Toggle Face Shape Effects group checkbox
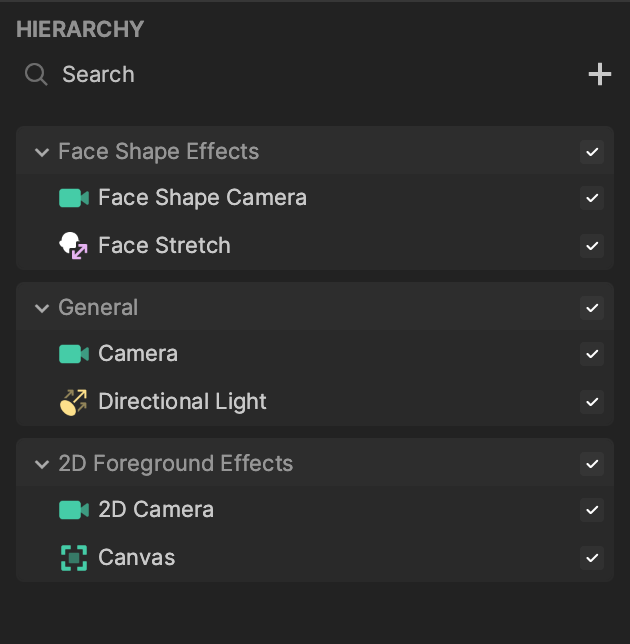Image resolution: width=630 pixels, height=644 pixels. click(592, 152)
